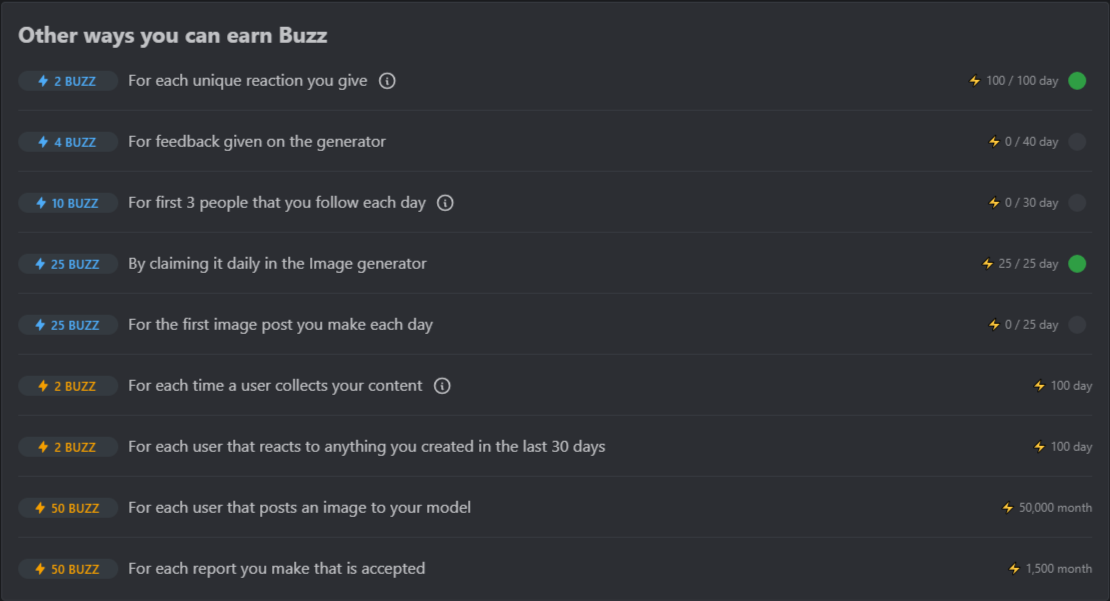Click the blue 2 BUZZ reaction badge
The width and height of the screenshot is (1110, 601).
68,81
